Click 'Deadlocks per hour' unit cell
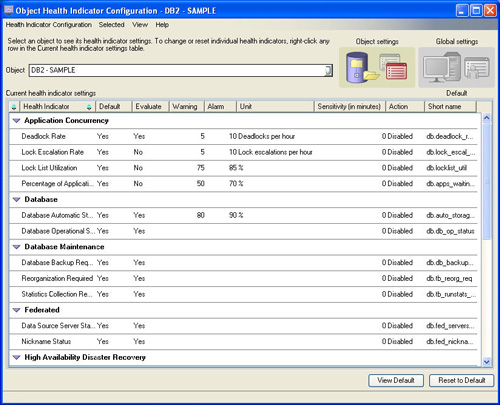 click(266, 136)
